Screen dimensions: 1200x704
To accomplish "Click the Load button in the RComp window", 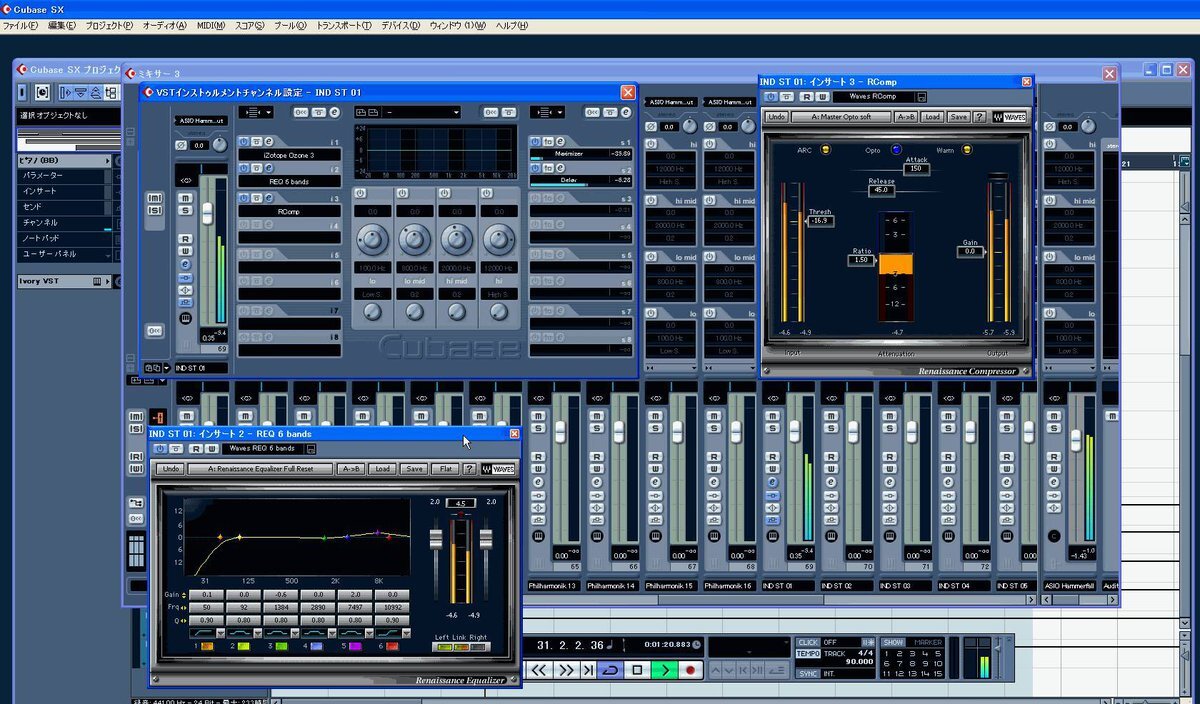I will point(932,117).
